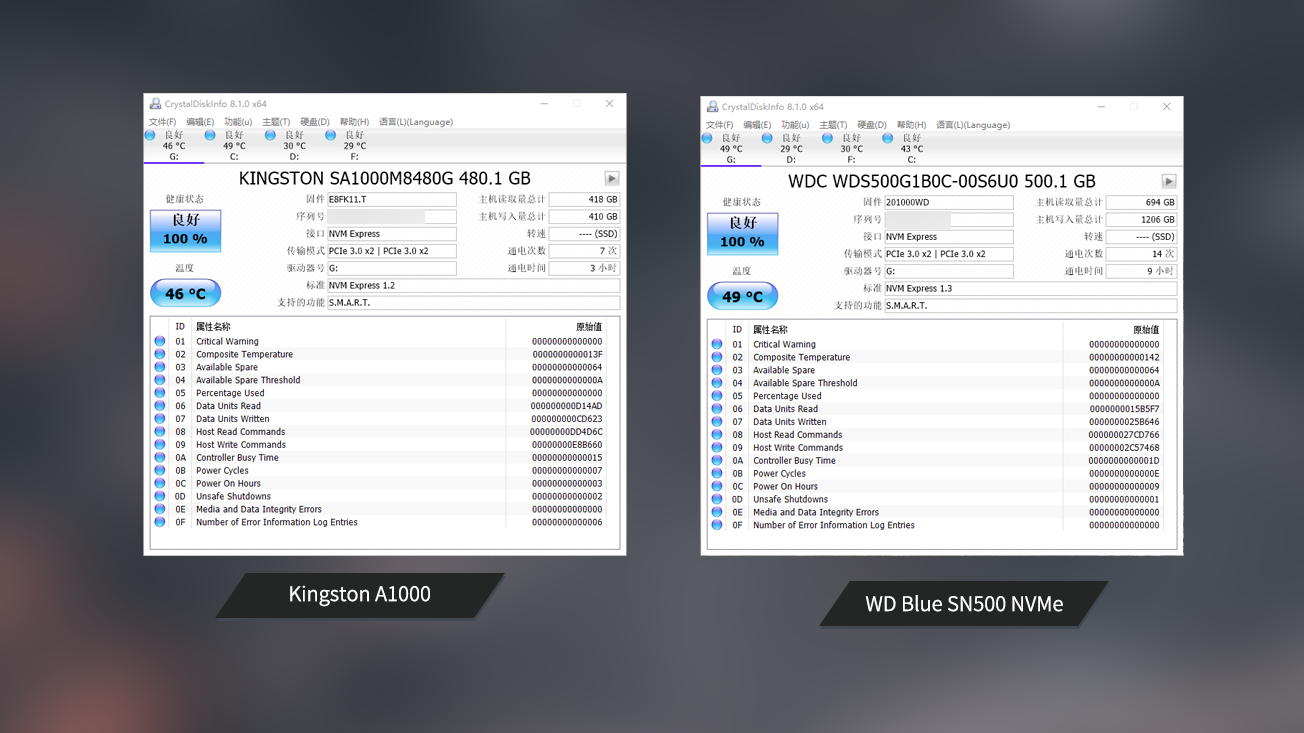Select F: drive 30 °C in WD window

click(851, 149)
